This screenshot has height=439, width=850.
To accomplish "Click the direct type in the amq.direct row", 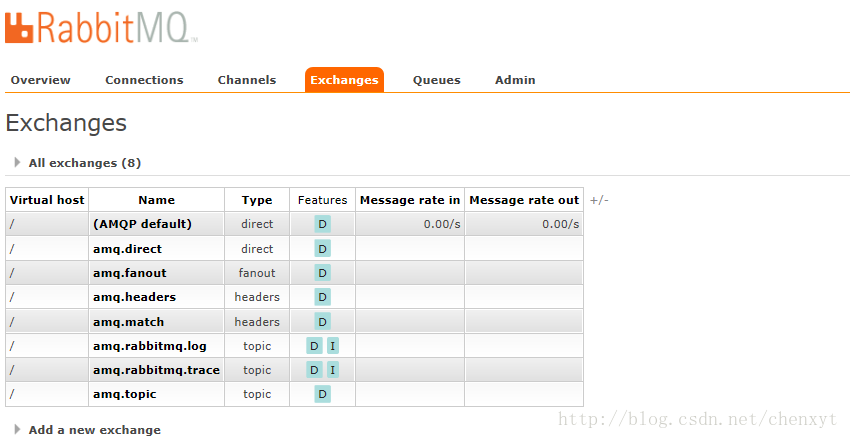I will click(x=257, y=249).
